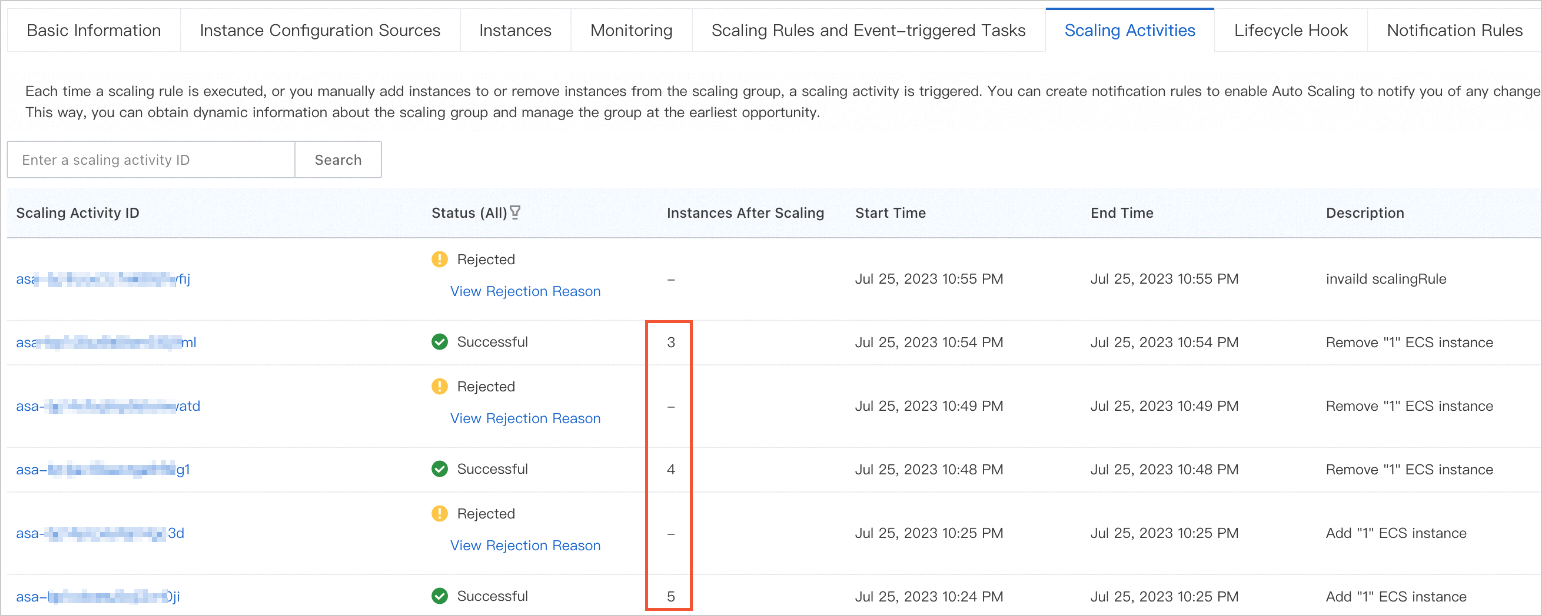Select Add "1" ECS instance in 10:24 PM row
Screen dimensions: 1542x616
(1396, 597)
